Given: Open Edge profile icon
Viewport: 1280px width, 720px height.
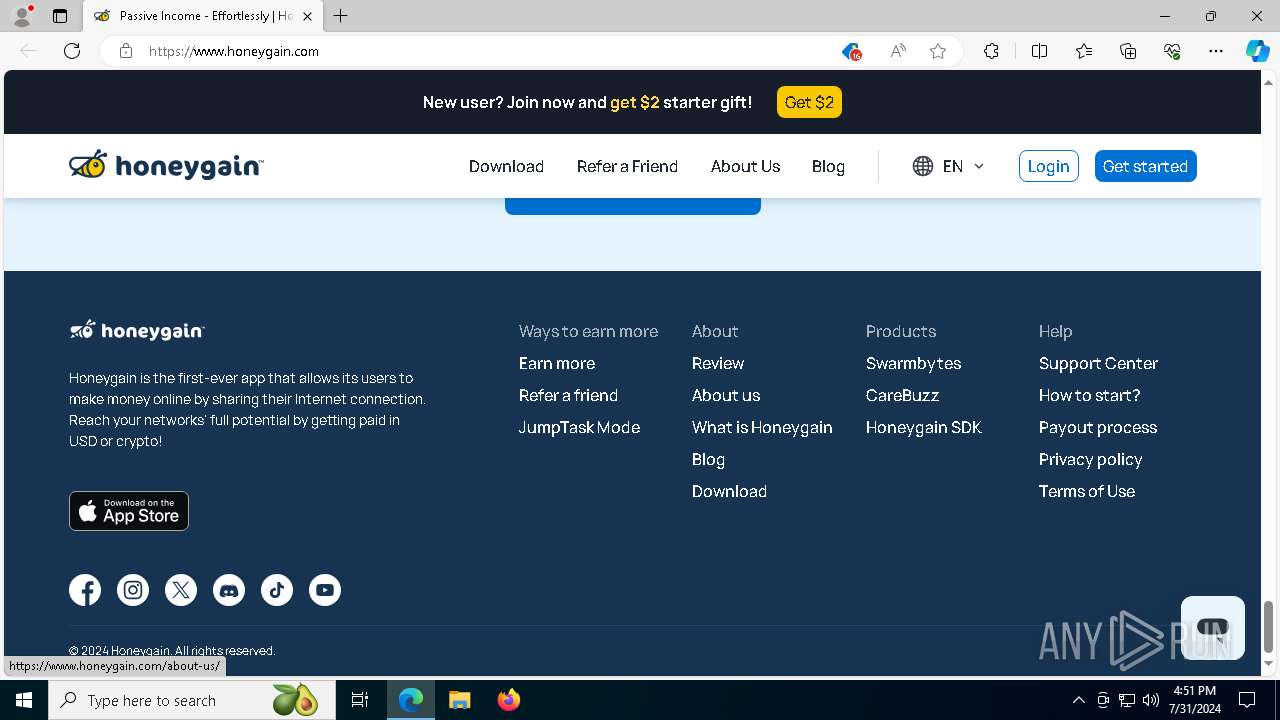Looking at the screenshot, I should click(22, 16).
